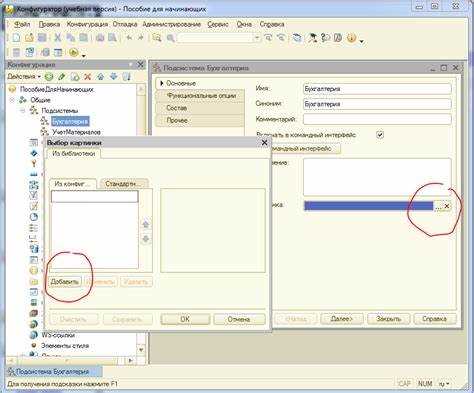474x393 pixels.
Task: Click the Cut scissors icon
Action: coord(57,38)
